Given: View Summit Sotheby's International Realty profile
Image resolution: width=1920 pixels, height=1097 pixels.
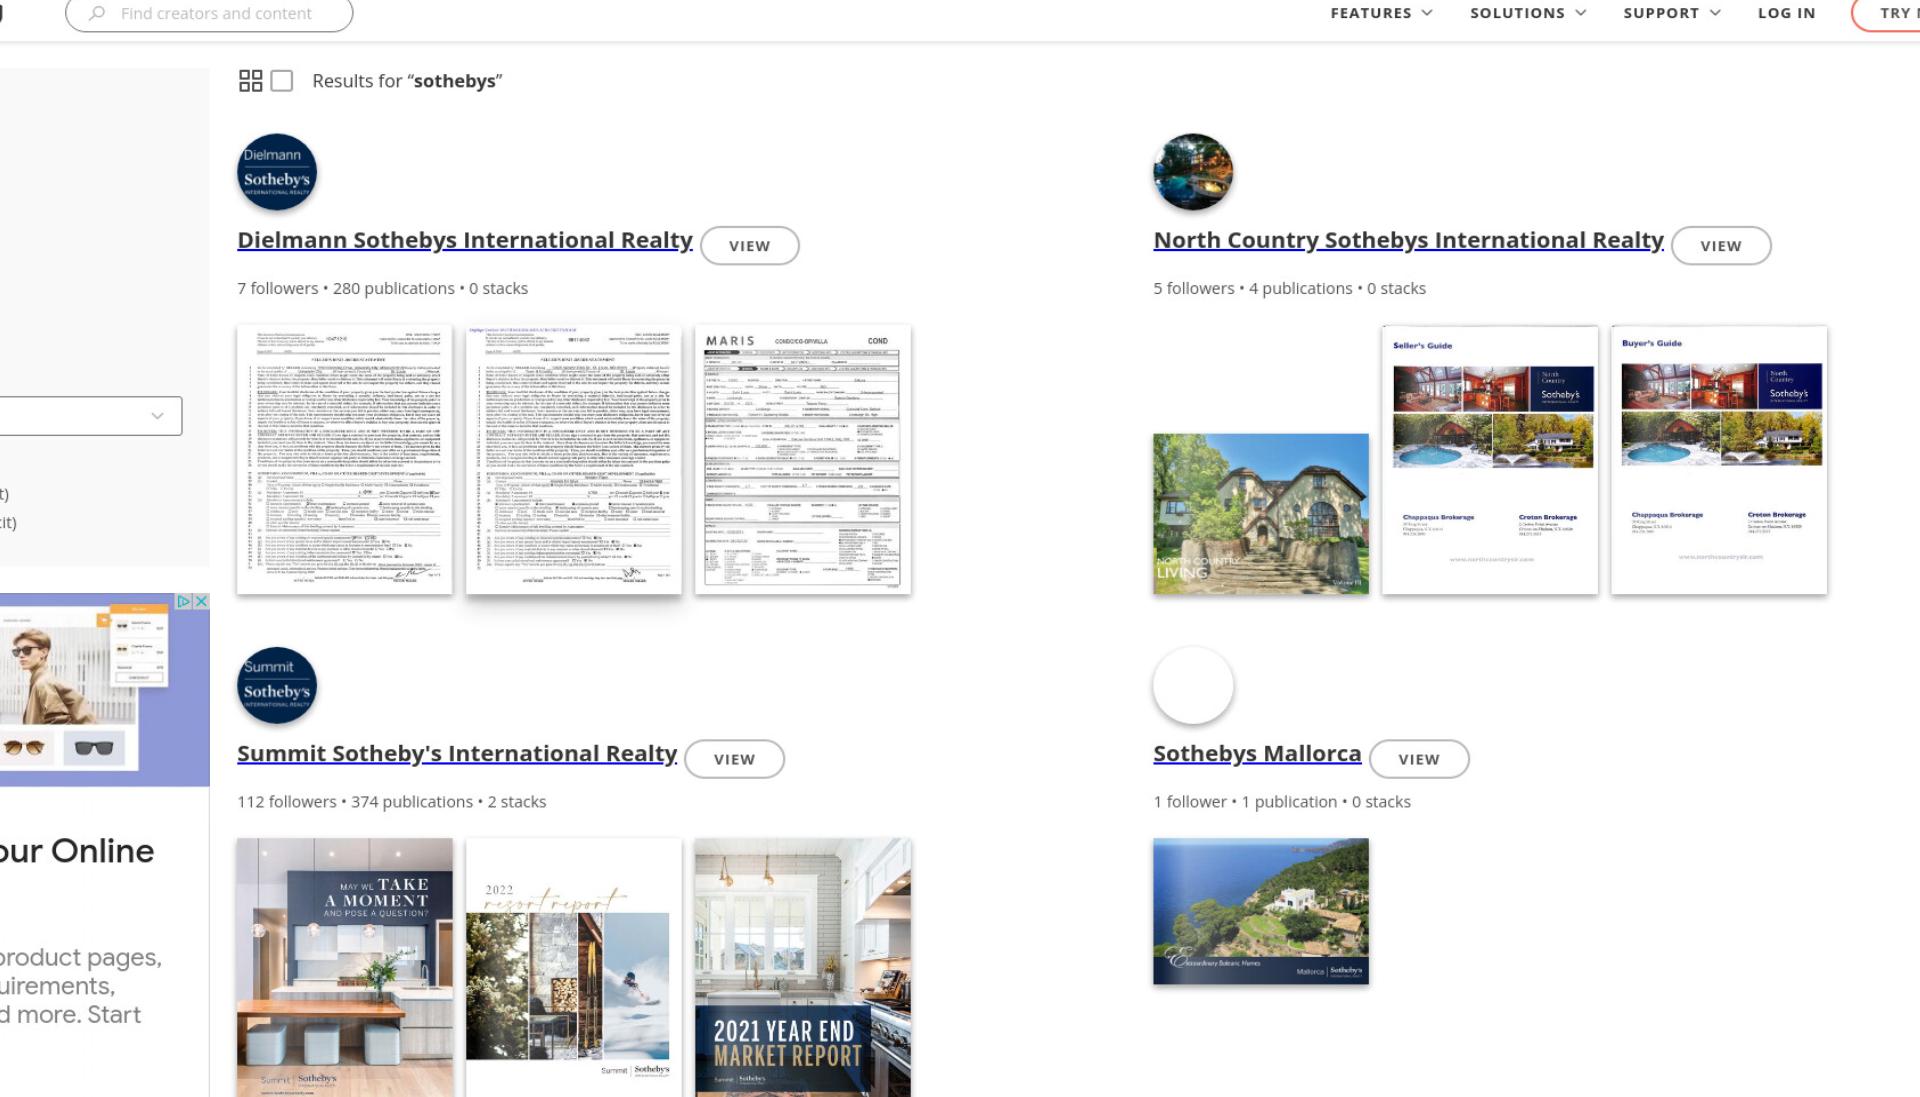Looking at the screenshot, I should pyautogui.click(x=734, y=759).
